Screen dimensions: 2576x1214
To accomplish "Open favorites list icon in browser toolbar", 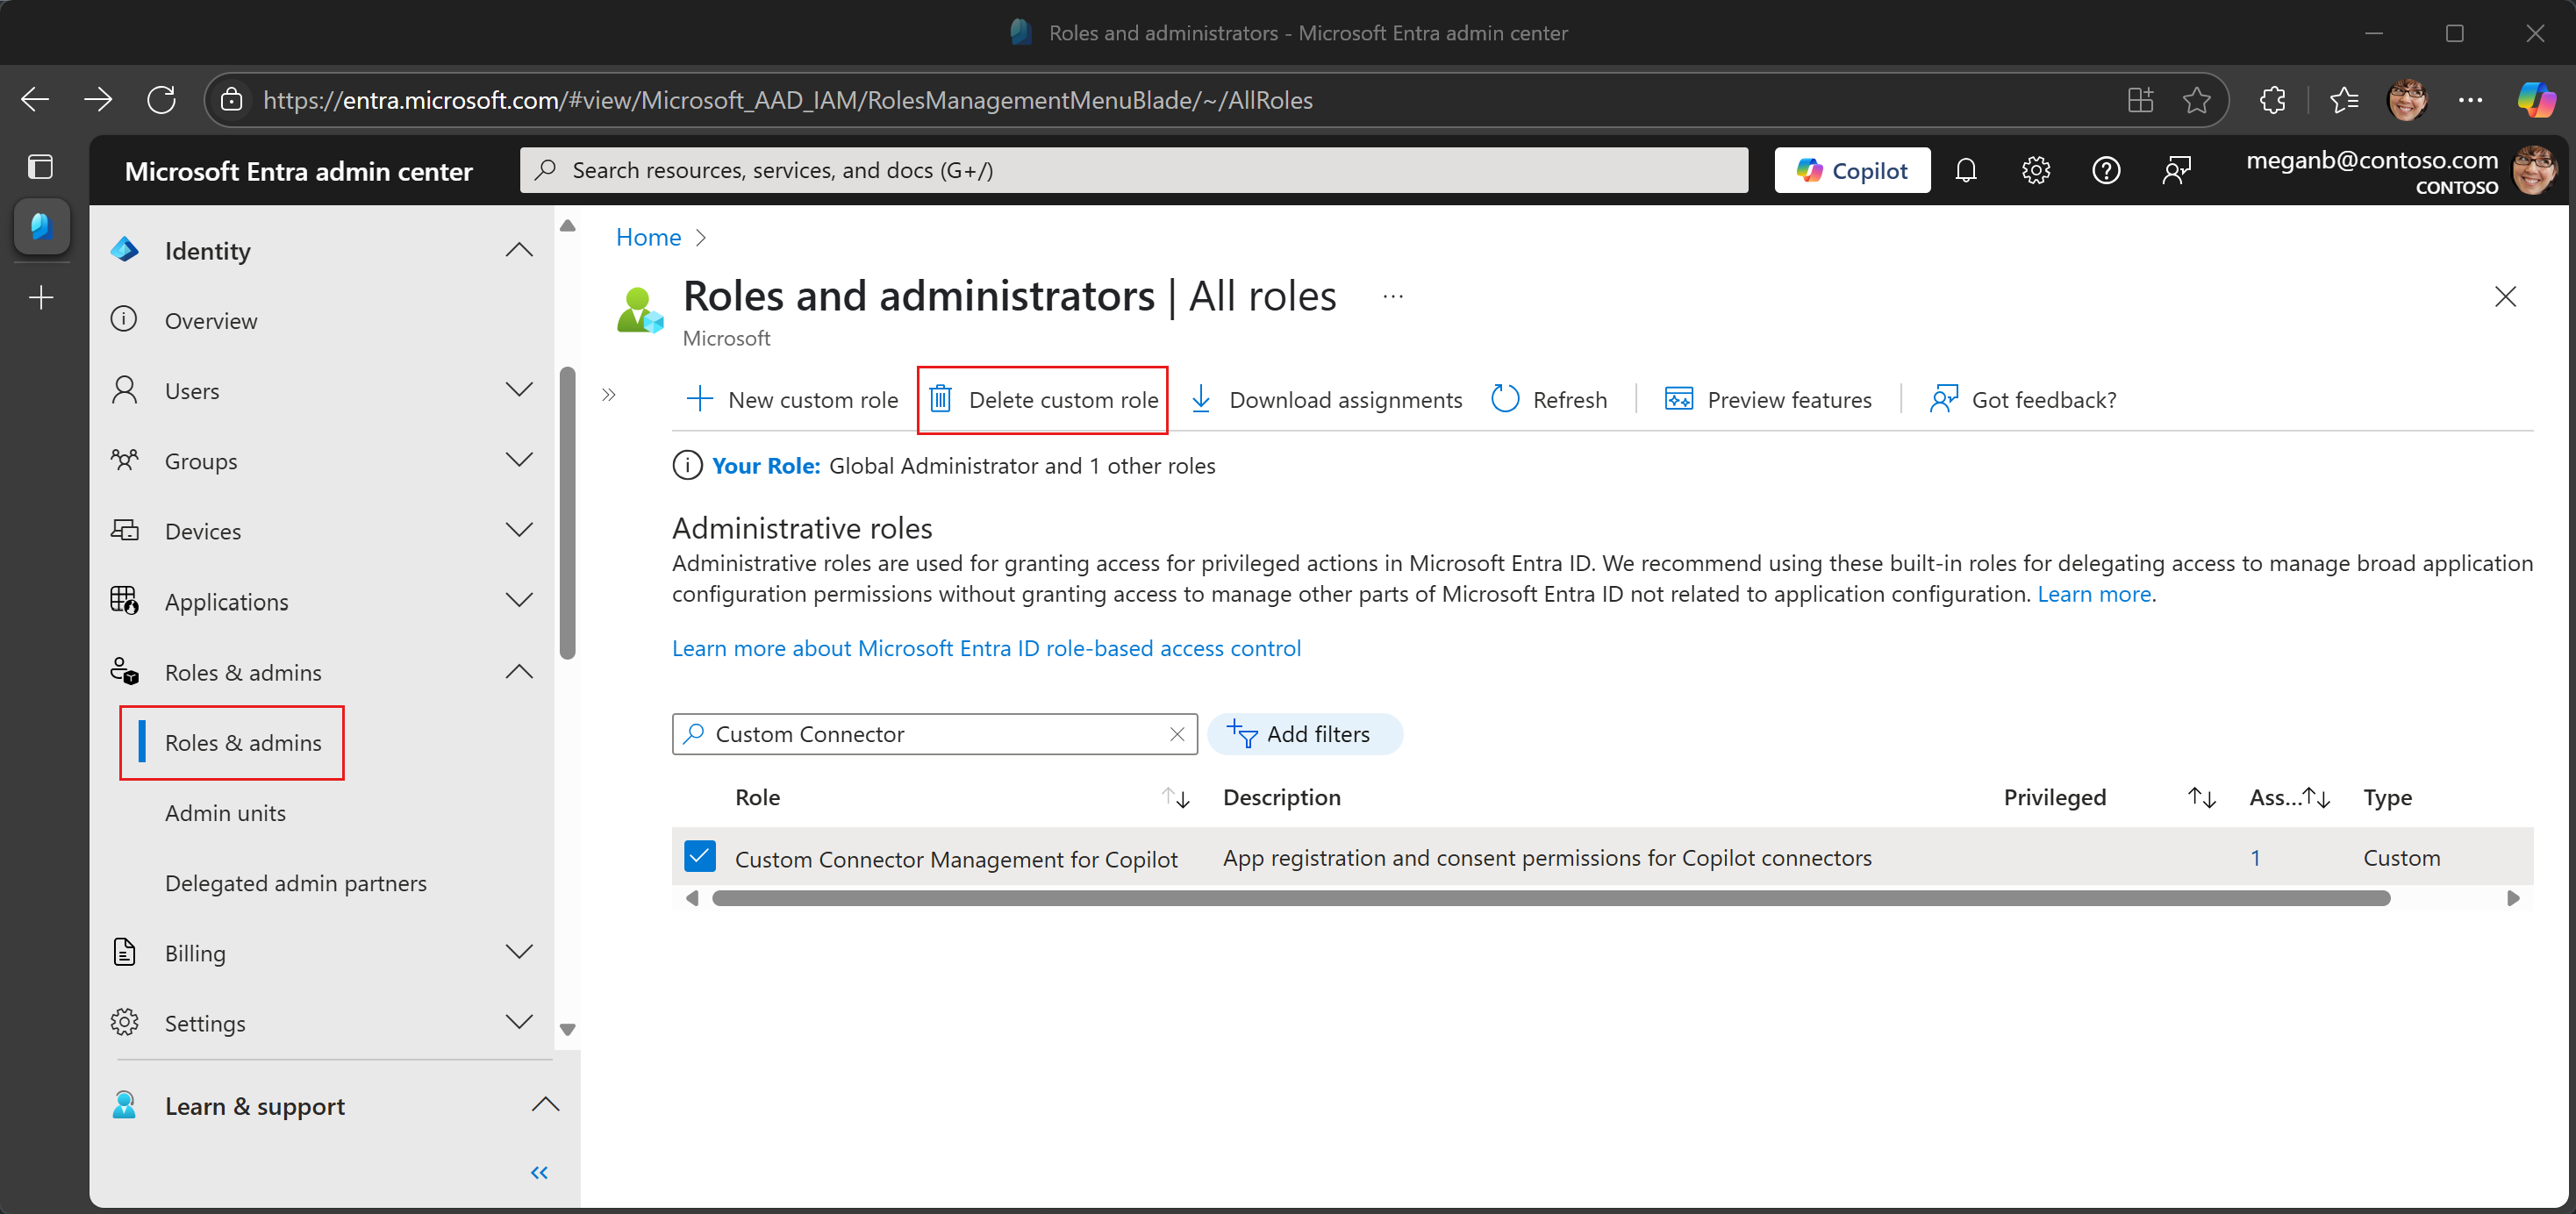I will [x=2344, y=100].
